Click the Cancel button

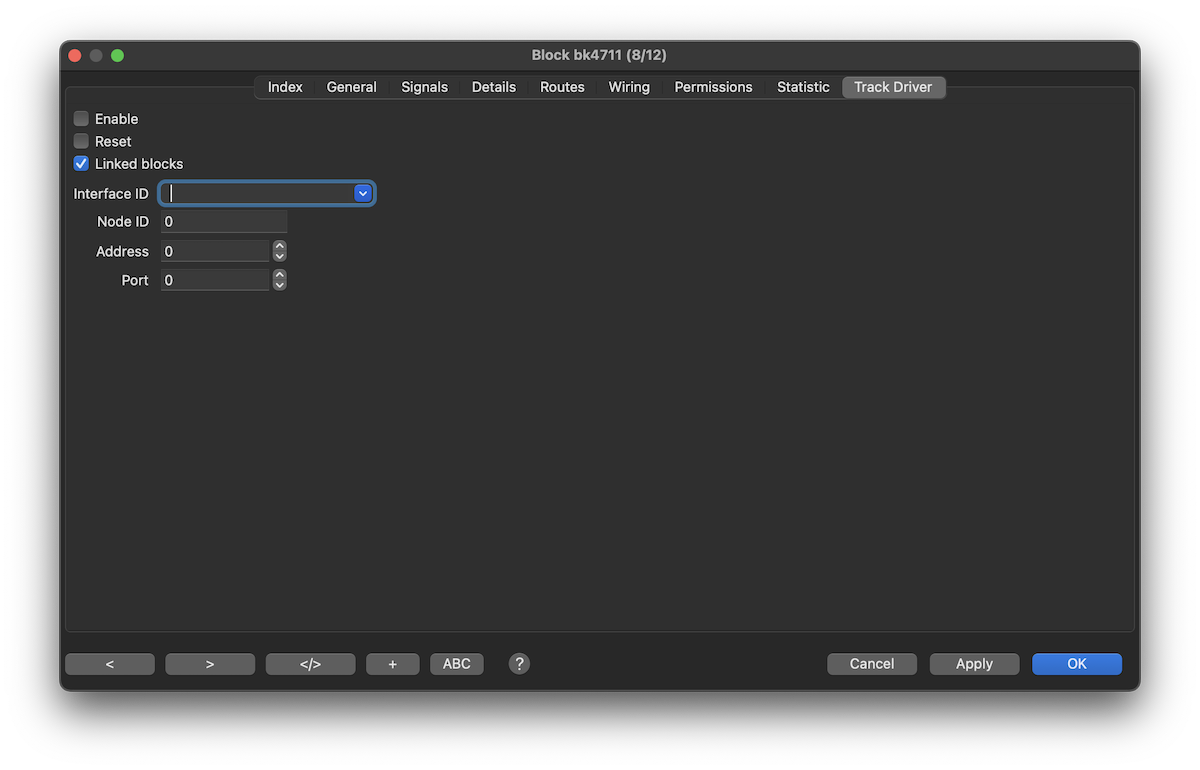pyautogui.click(x=872, y=664)
